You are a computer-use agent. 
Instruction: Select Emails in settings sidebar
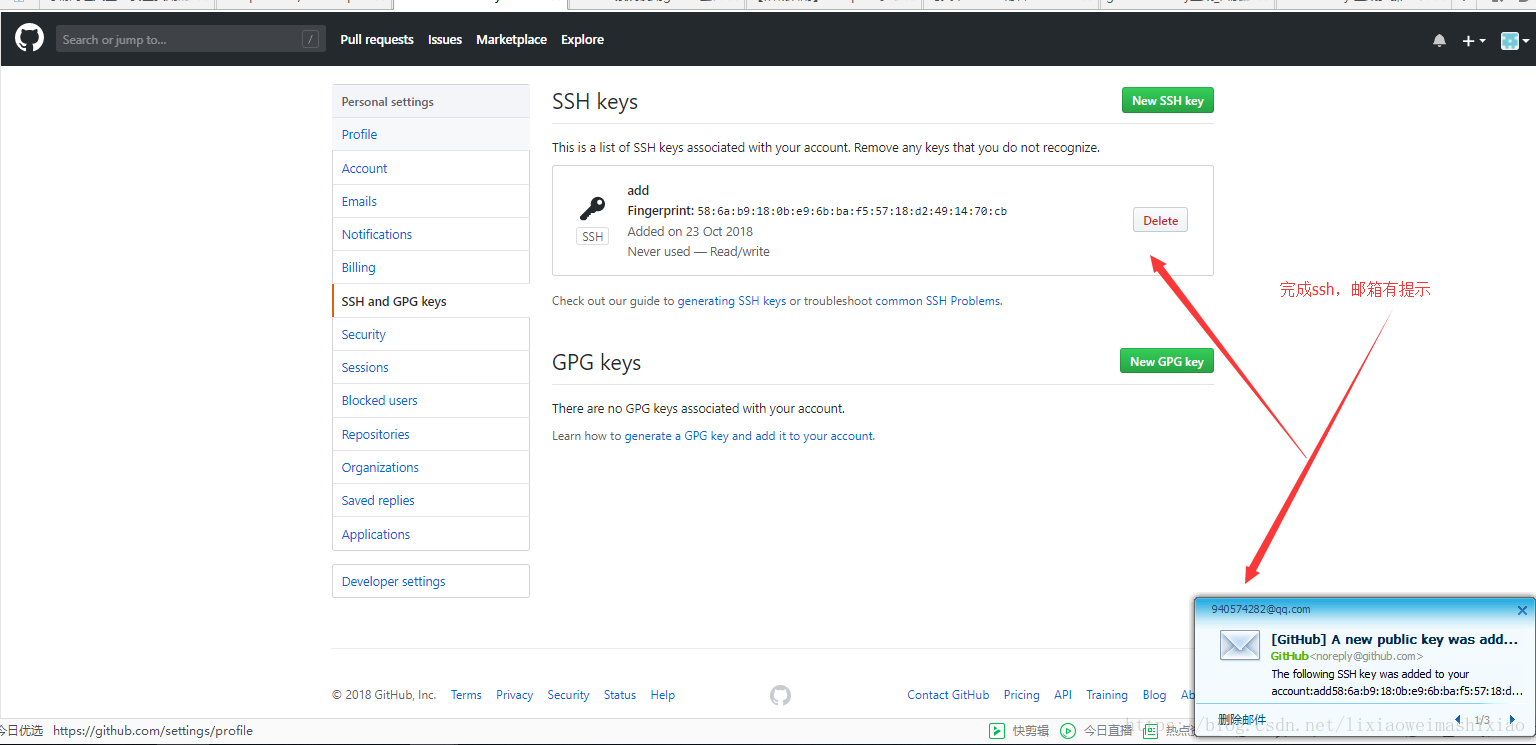point(431,201)
